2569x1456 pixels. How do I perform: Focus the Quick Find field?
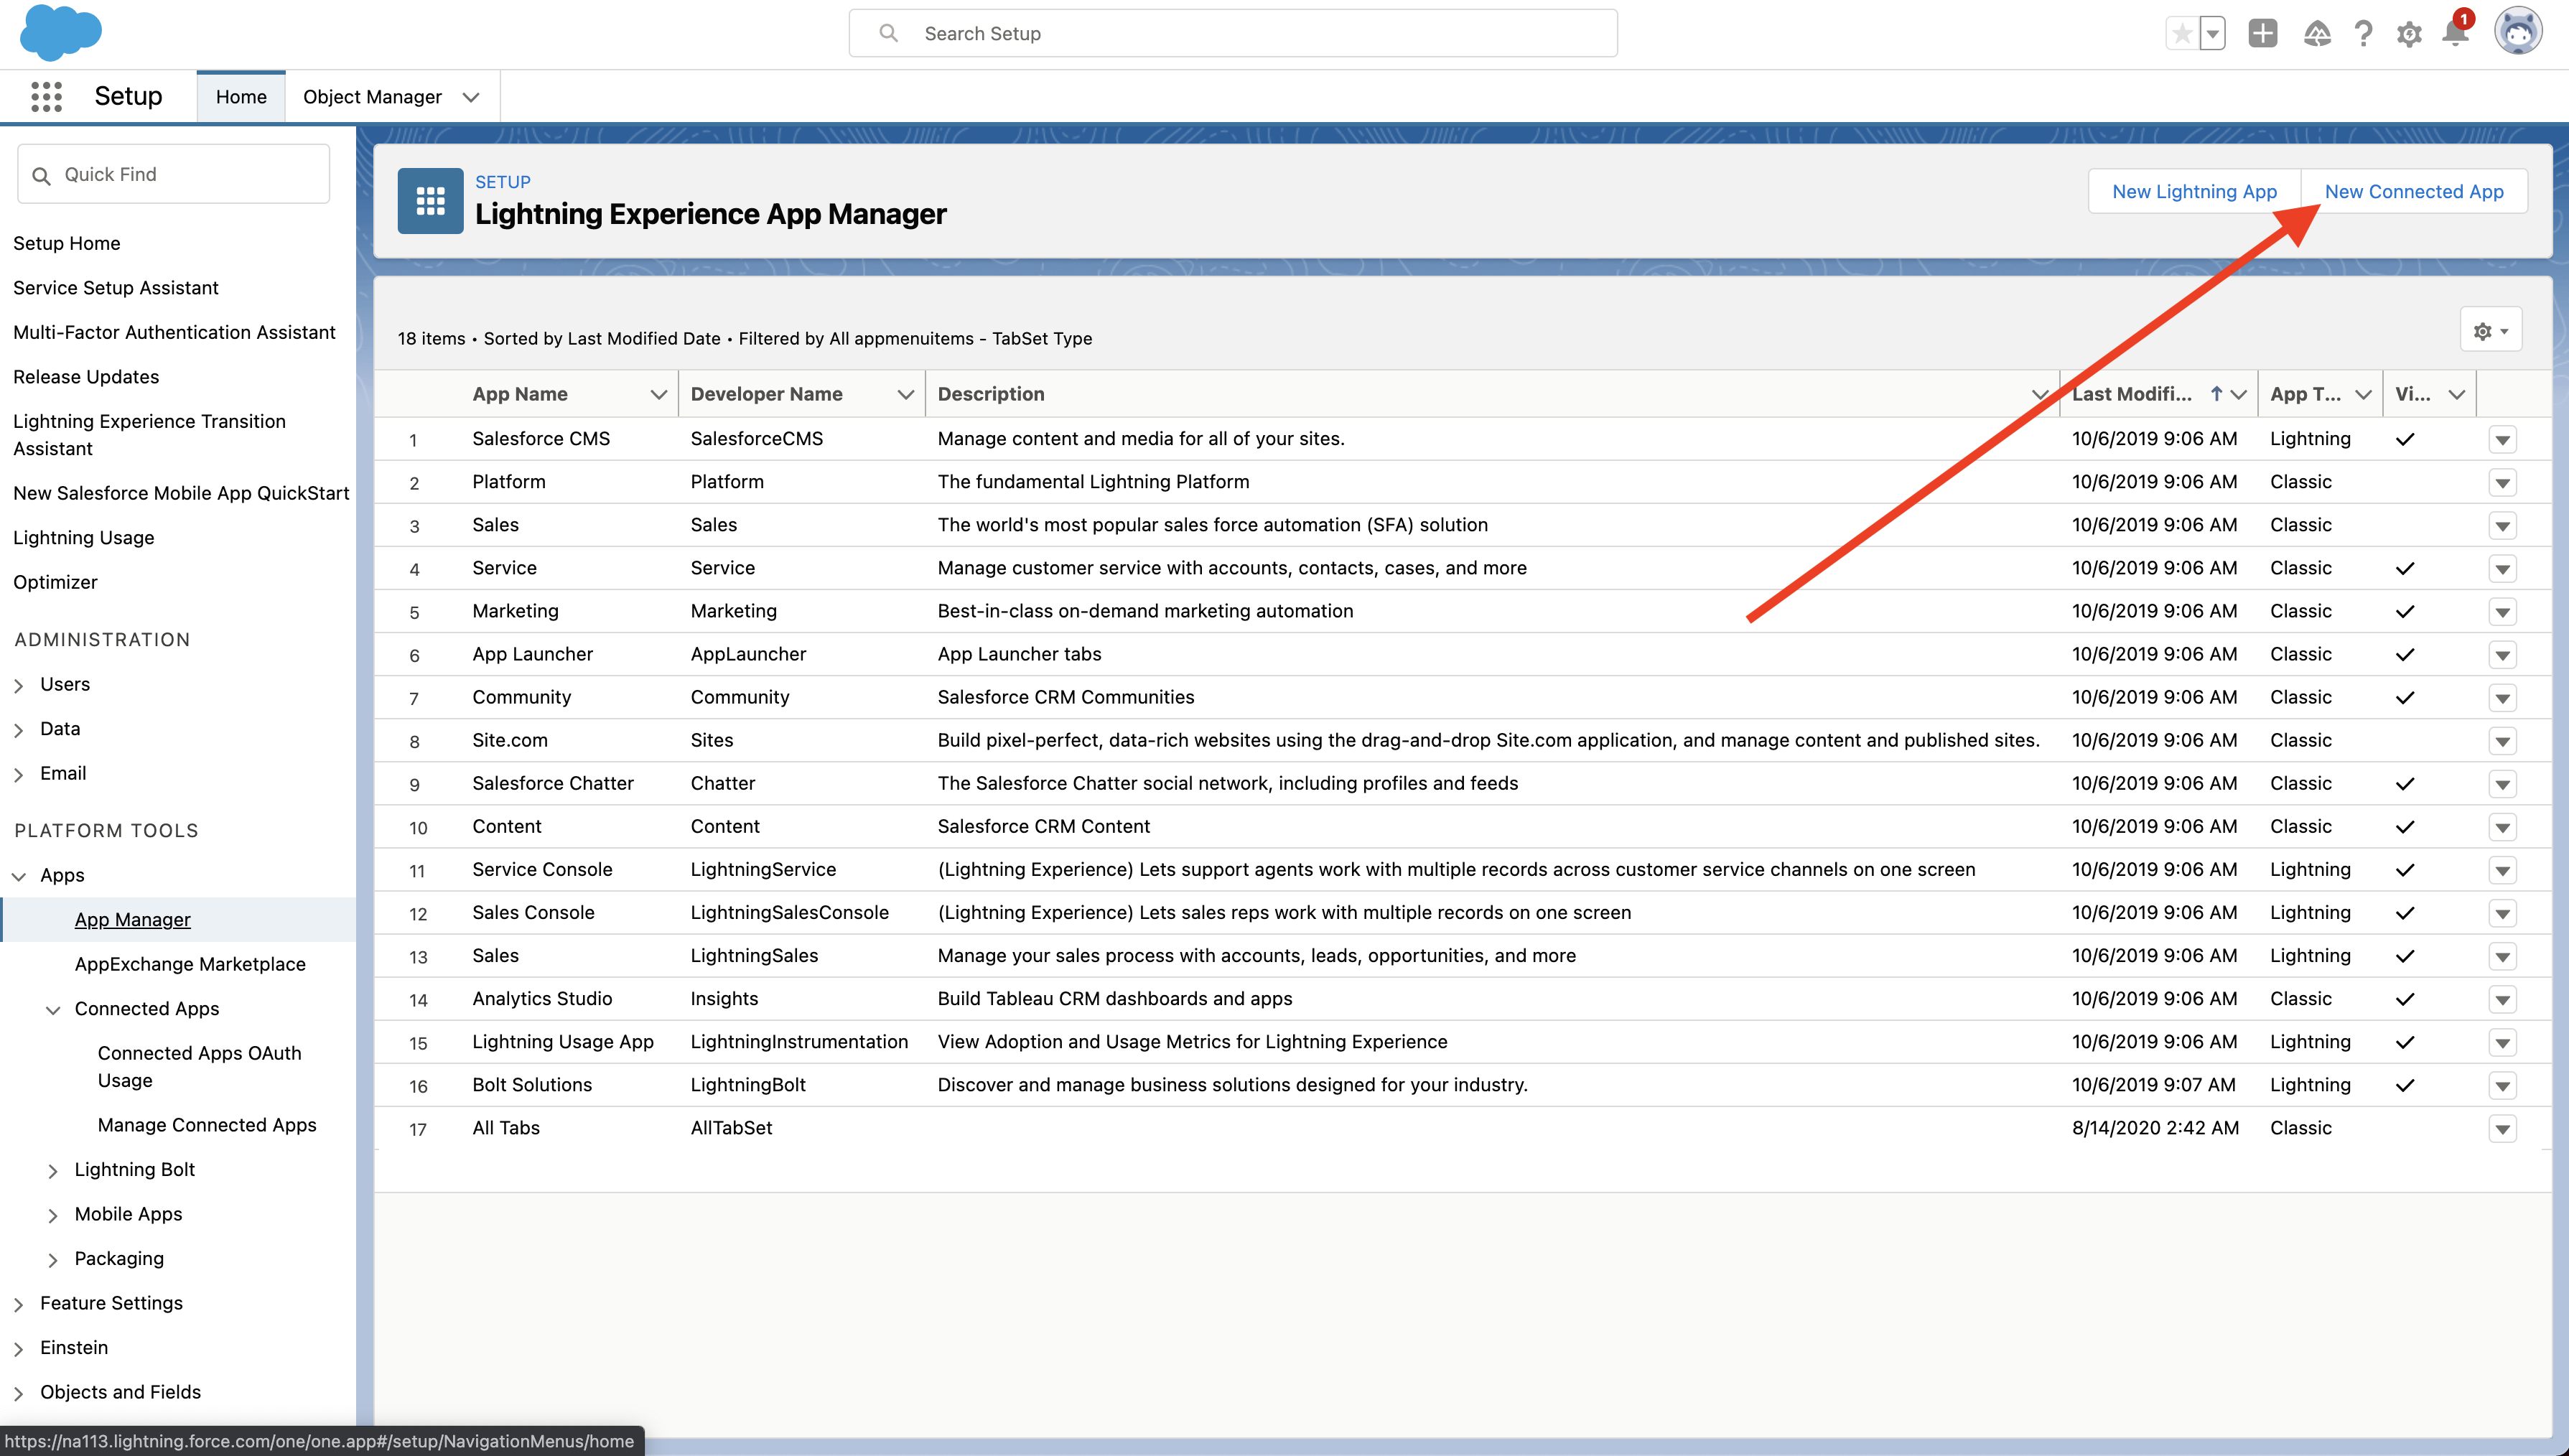point(174,174)
